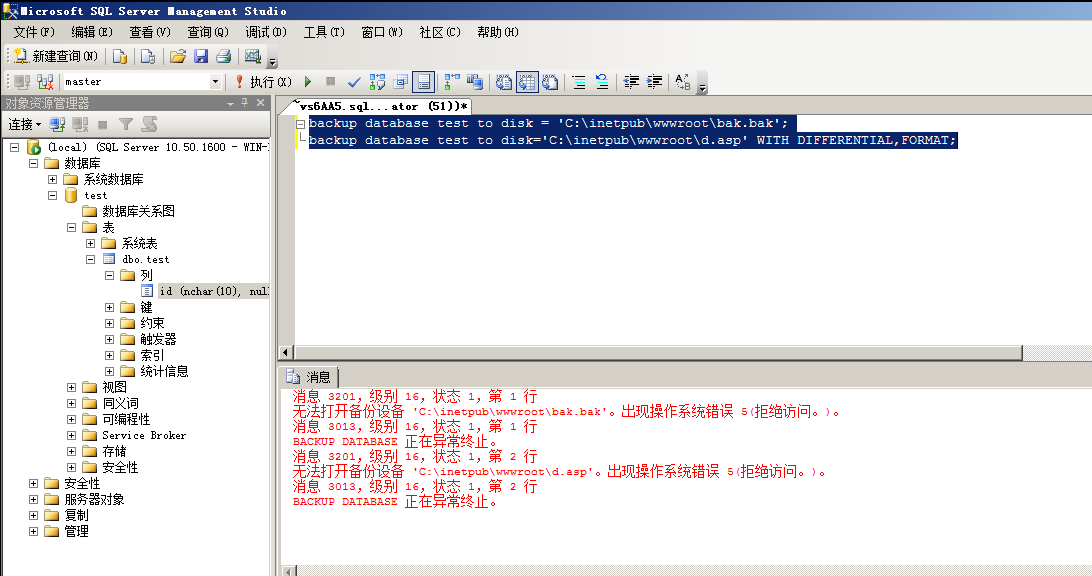Toggle Include Actual Execution Plan
The image size is (1092, 576).
452,82
